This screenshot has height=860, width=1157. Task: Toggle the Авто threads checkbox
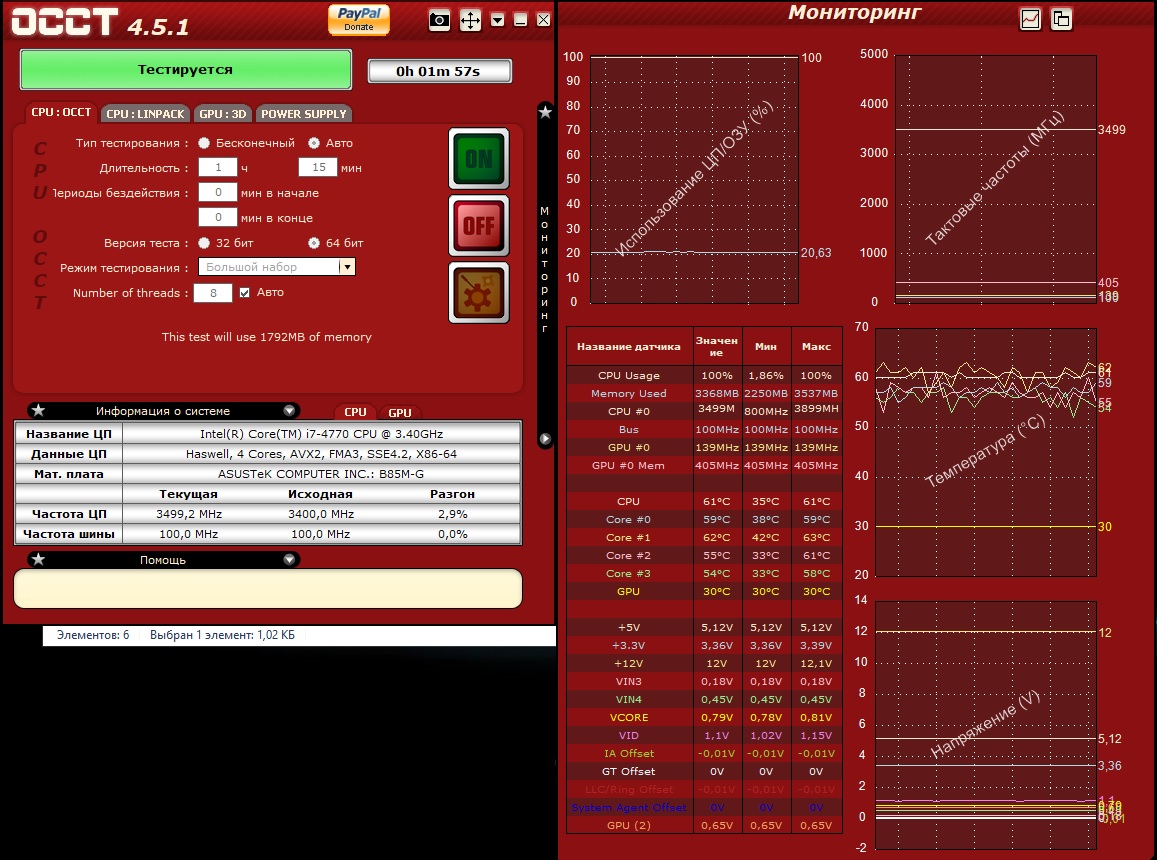(244, 293)
